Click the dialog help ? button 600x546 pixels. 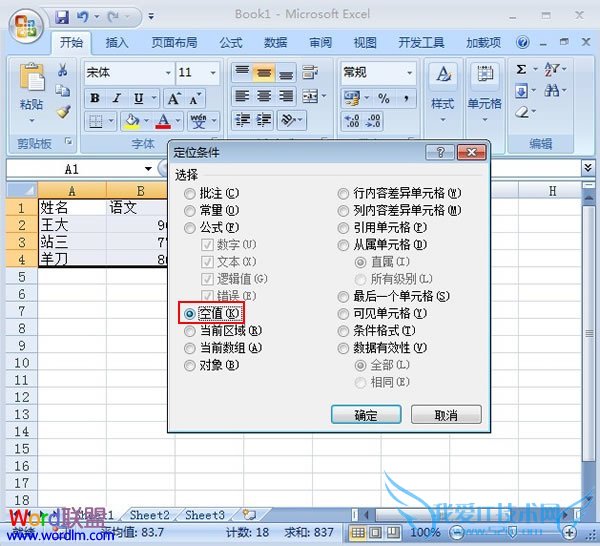coord(440,153)
